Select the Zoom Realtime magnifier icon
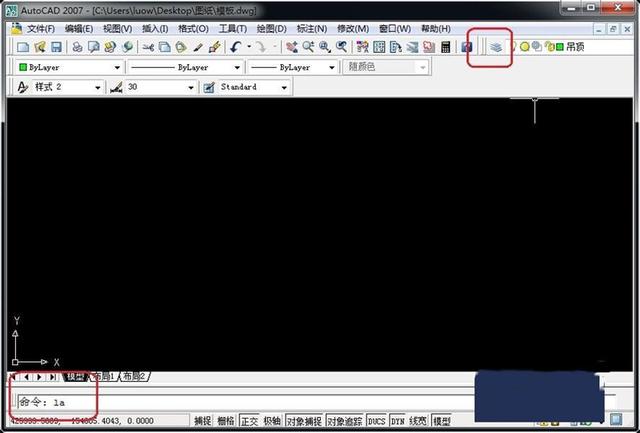The image size is (640, 433). click(x=308, y=47)
